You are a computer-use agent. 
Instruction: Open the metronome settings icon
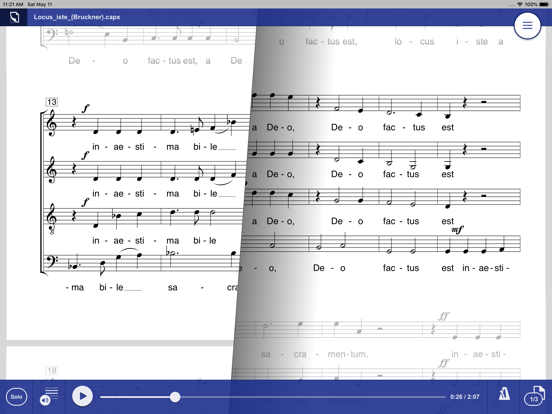tap(504, 394)
